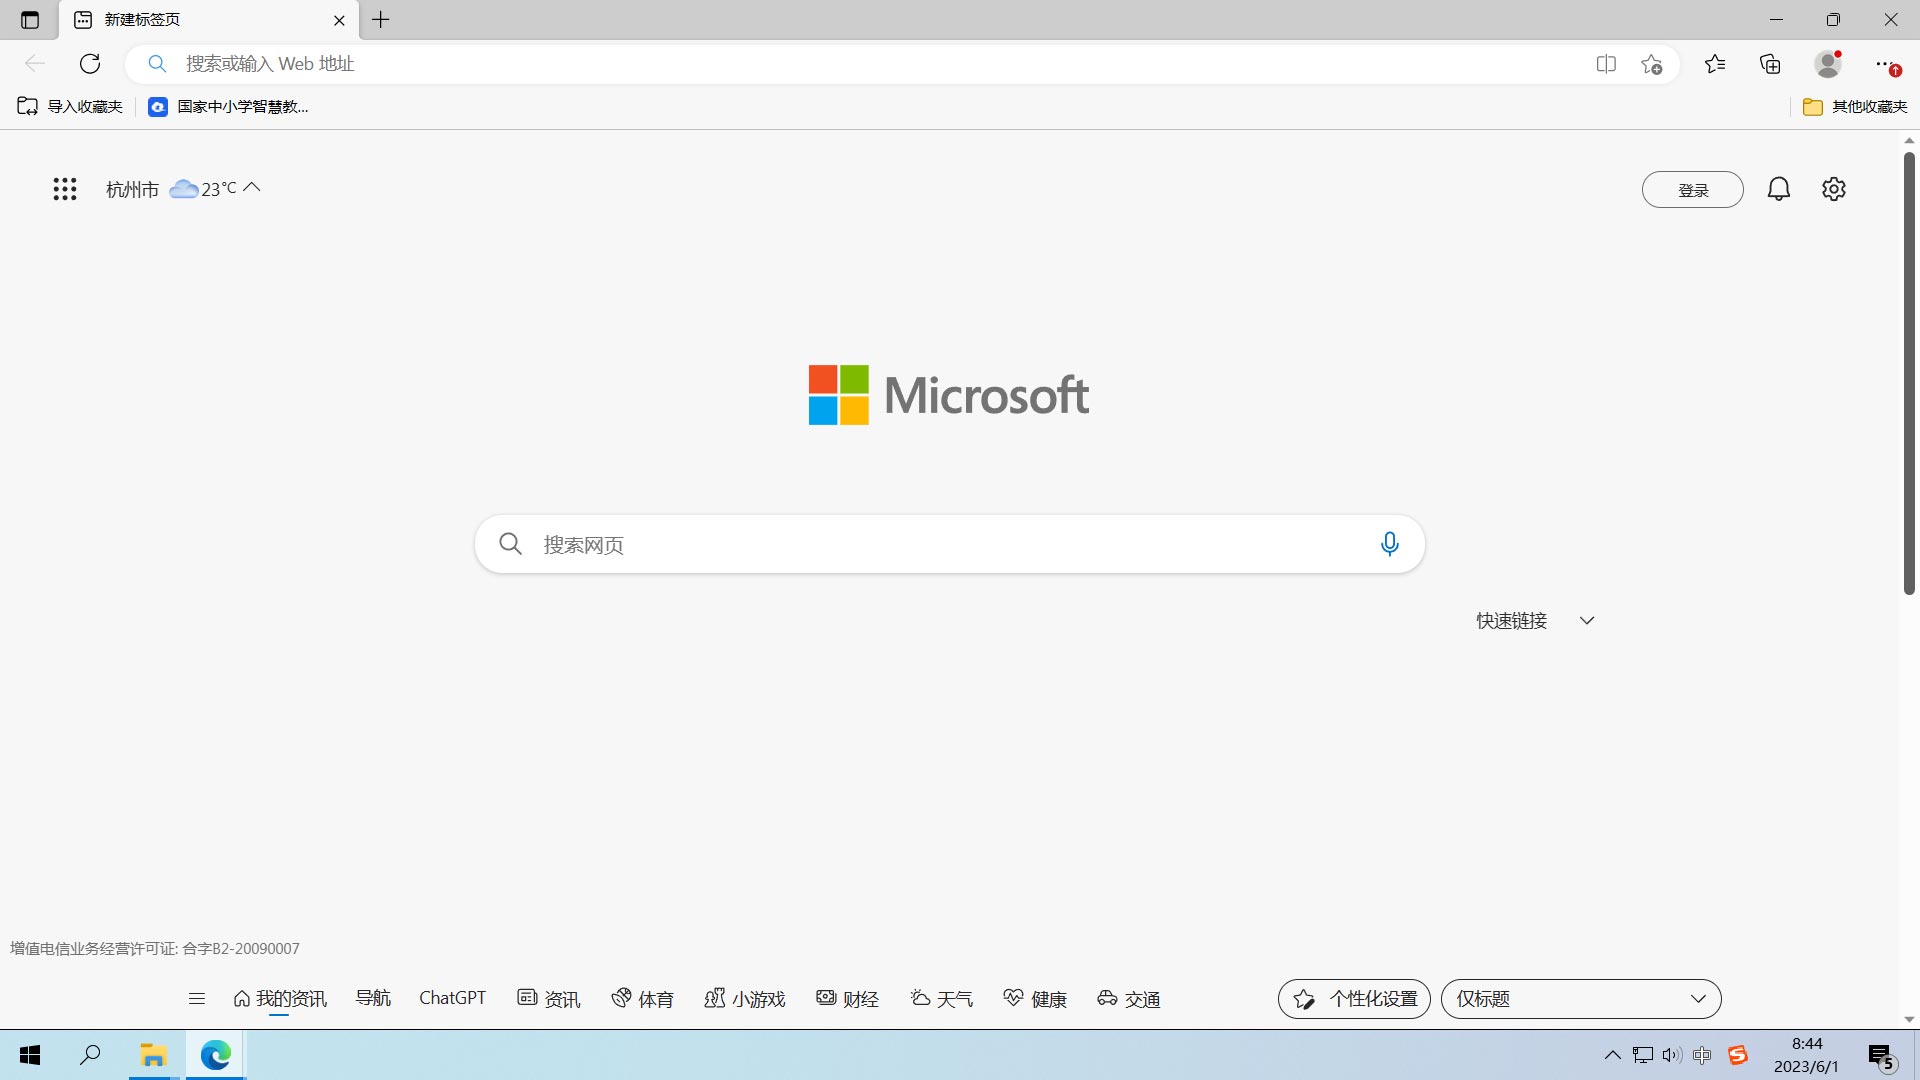Image resolution: width=1920 pixels, height=1080 pixels.
Task: Open the Favorites list icon
Action: [1715, 64]
